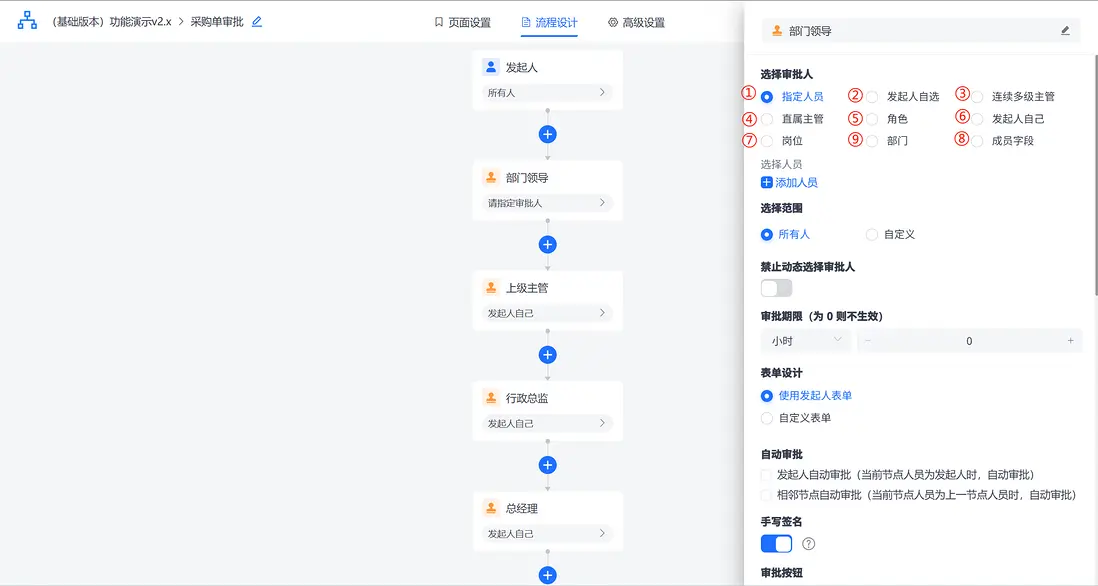
Task: Click the 审批期限 numeric input field
Action: [969, 340]
